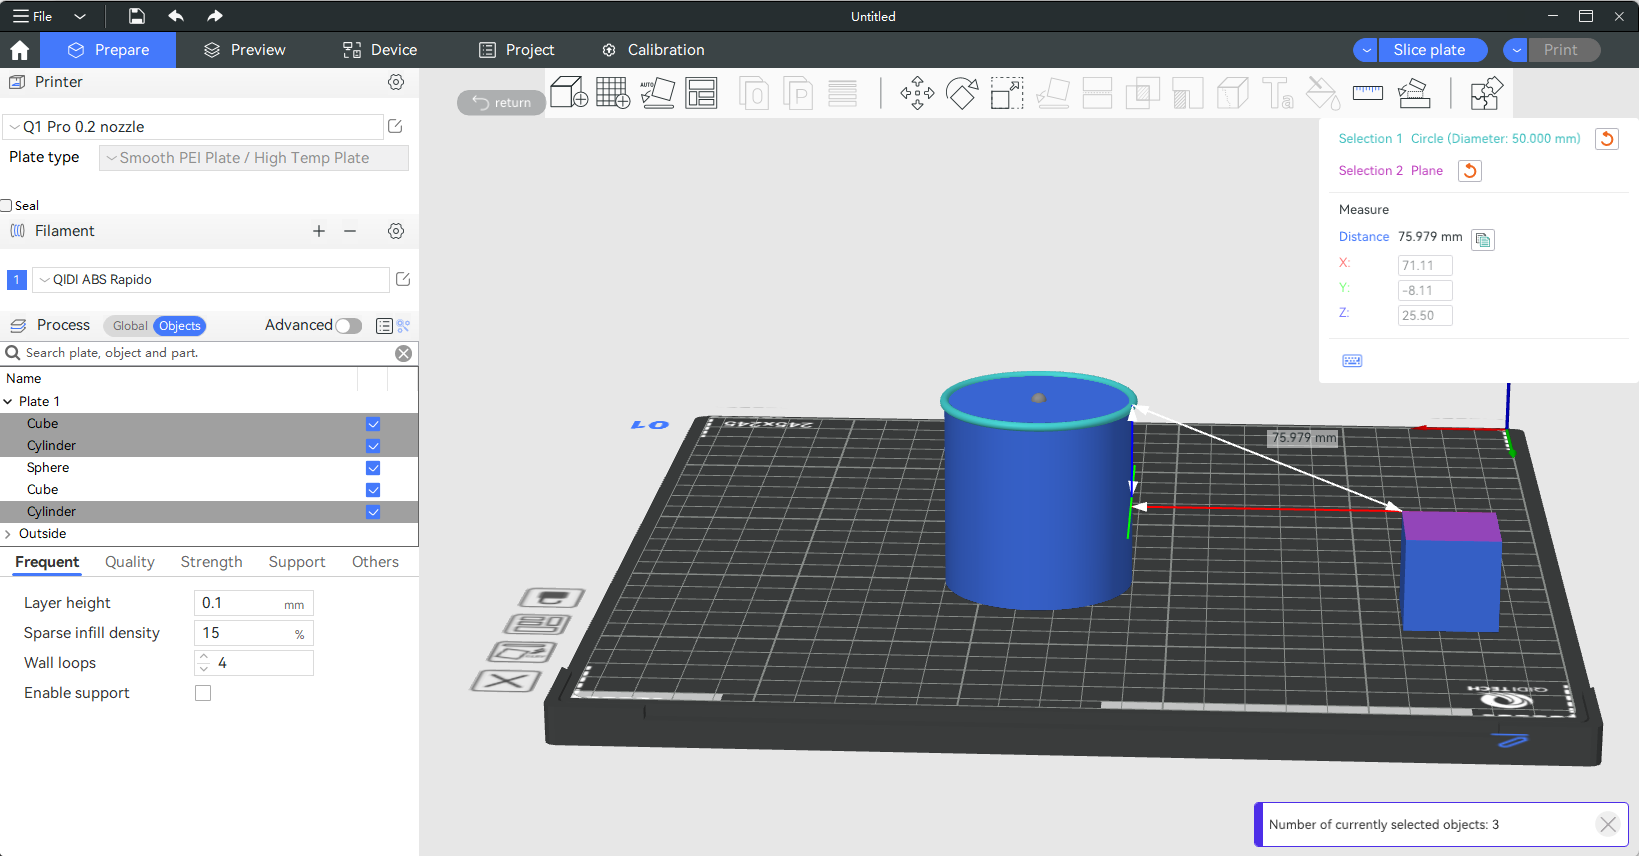Uncheck the Sphere object's printable checkbox
Image resolution: width=1639 pixels, height=856 pixels.
click(x=373, y=468)
